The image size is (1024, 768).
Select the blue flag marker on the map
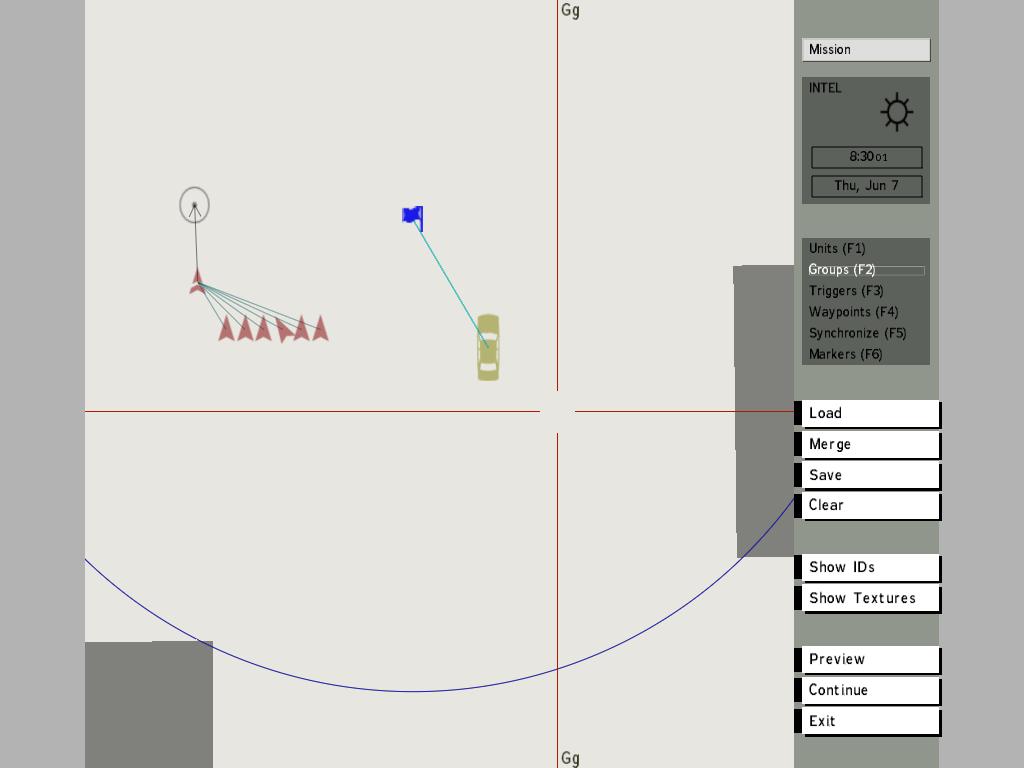413,218
